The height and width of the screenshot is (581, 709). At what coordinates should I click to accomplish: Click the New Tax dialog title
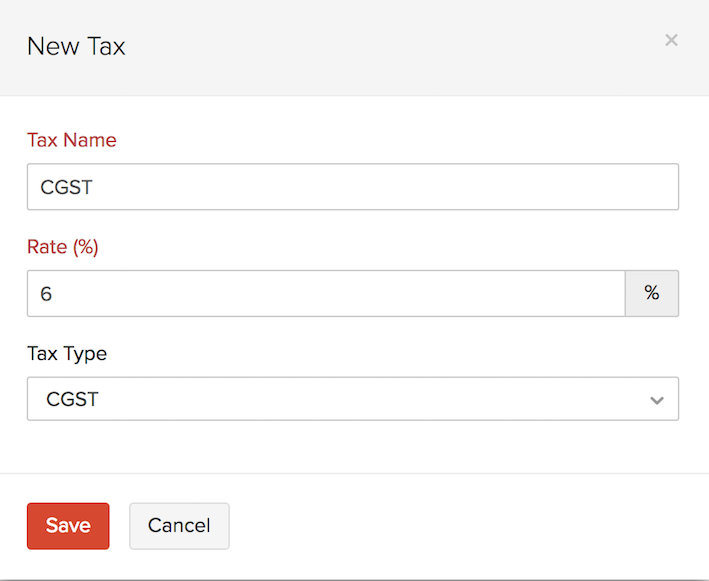pyautogui.click(x=76, y=46)
